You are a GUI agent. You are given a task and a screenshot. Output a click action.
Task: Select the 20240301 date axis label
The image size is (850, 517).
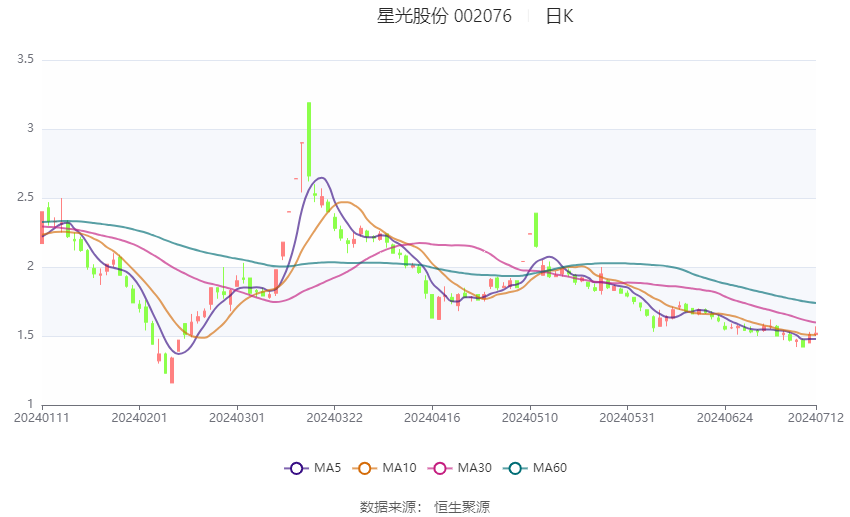point(237,418)
